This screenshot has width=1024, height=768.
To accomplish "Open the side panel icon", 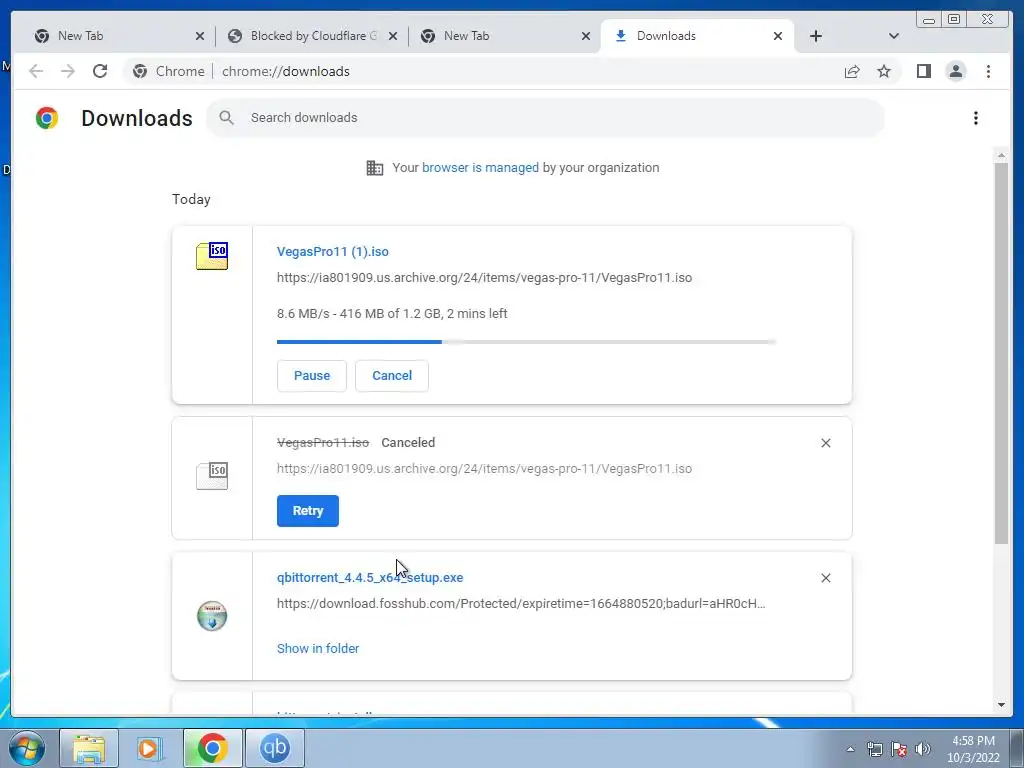I will 923,71.
